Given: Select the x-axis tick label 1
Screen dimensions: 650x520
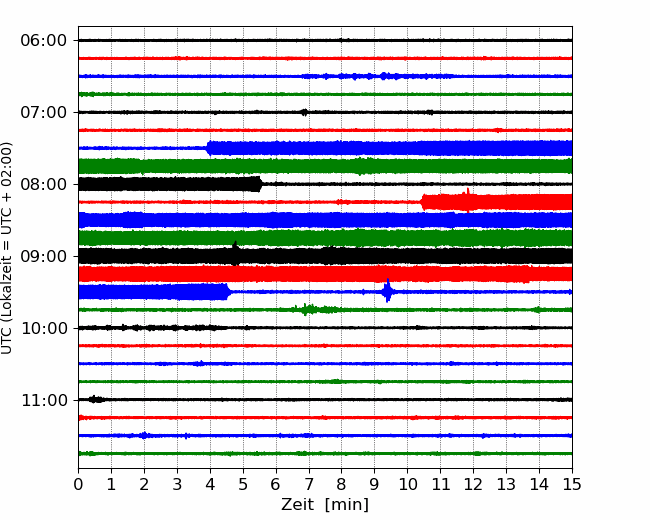Looking at the screenshot, I should (x=111, y=484).
